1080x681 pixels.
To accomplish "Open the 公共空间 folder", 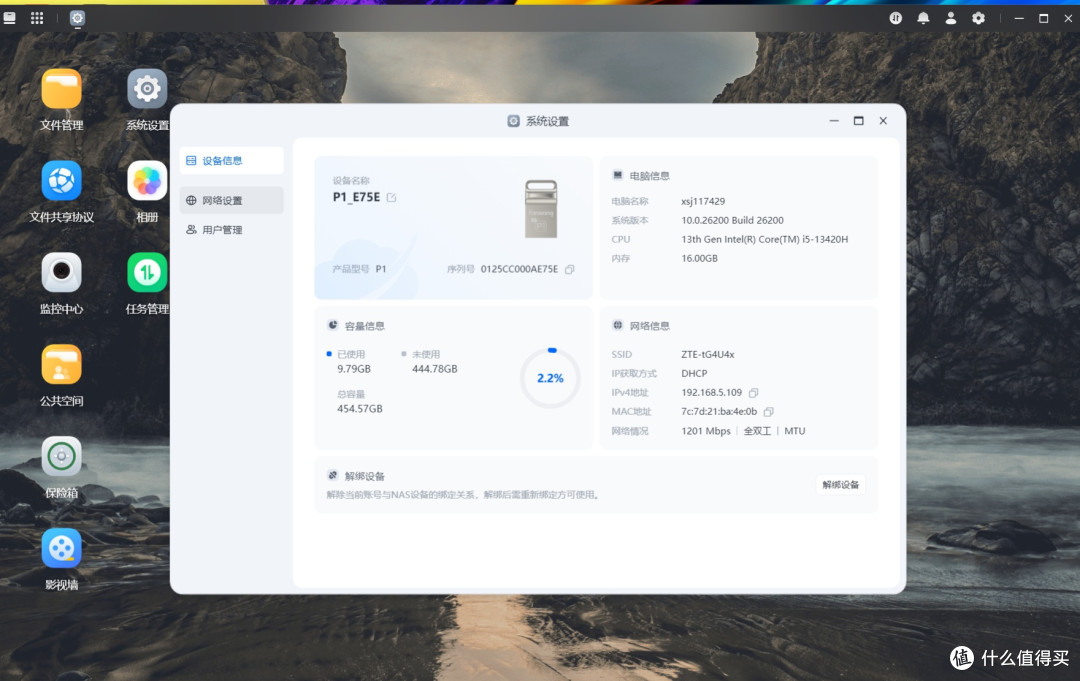I will pyautogui.click(x=61, y=365).
